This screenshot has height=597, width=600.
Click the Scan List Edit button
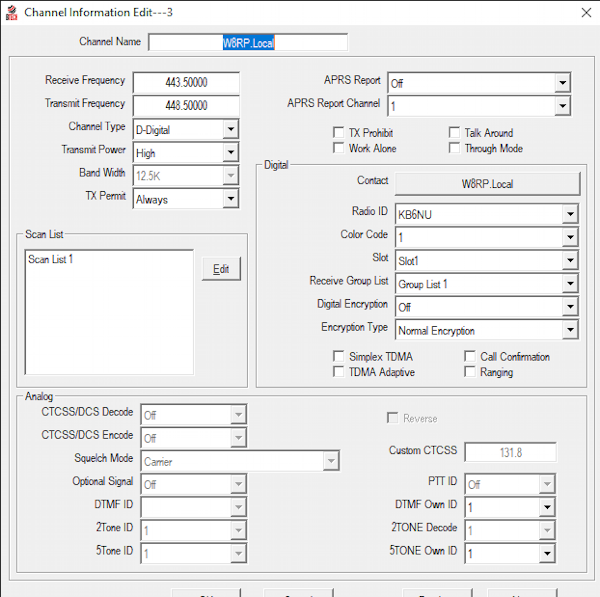[x=221, y=269]
